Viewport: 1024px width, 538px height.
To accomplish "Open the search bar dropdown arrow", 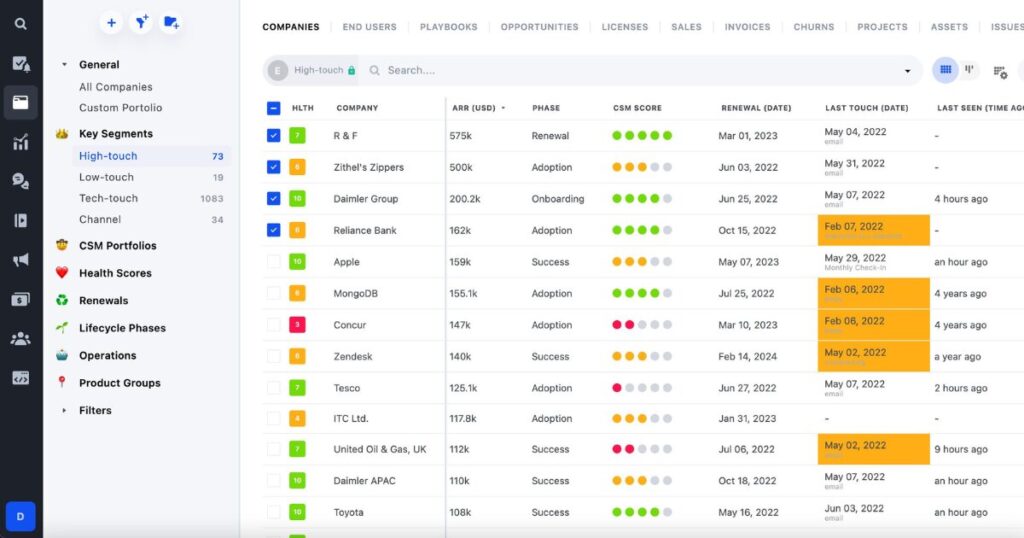I will pos(907,71).
